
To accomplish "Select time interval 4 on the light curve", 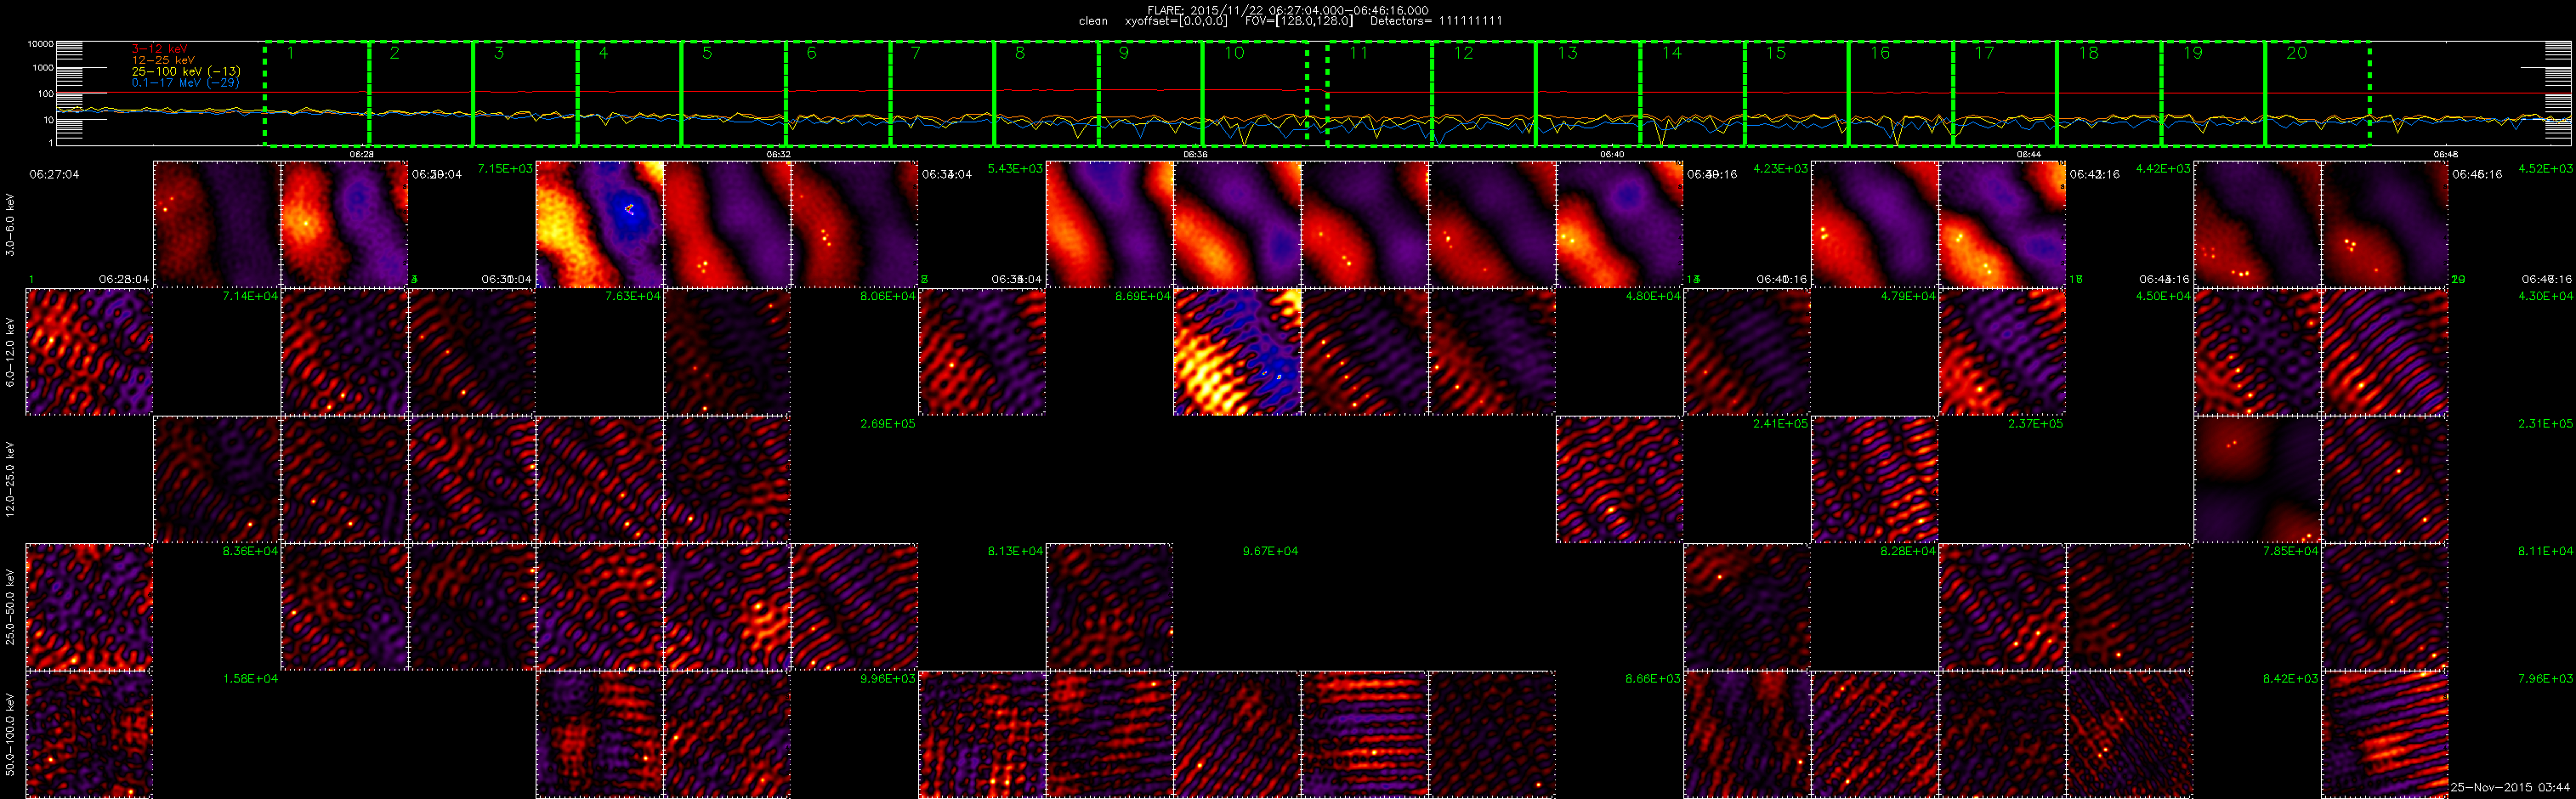I will pos(629,94).
